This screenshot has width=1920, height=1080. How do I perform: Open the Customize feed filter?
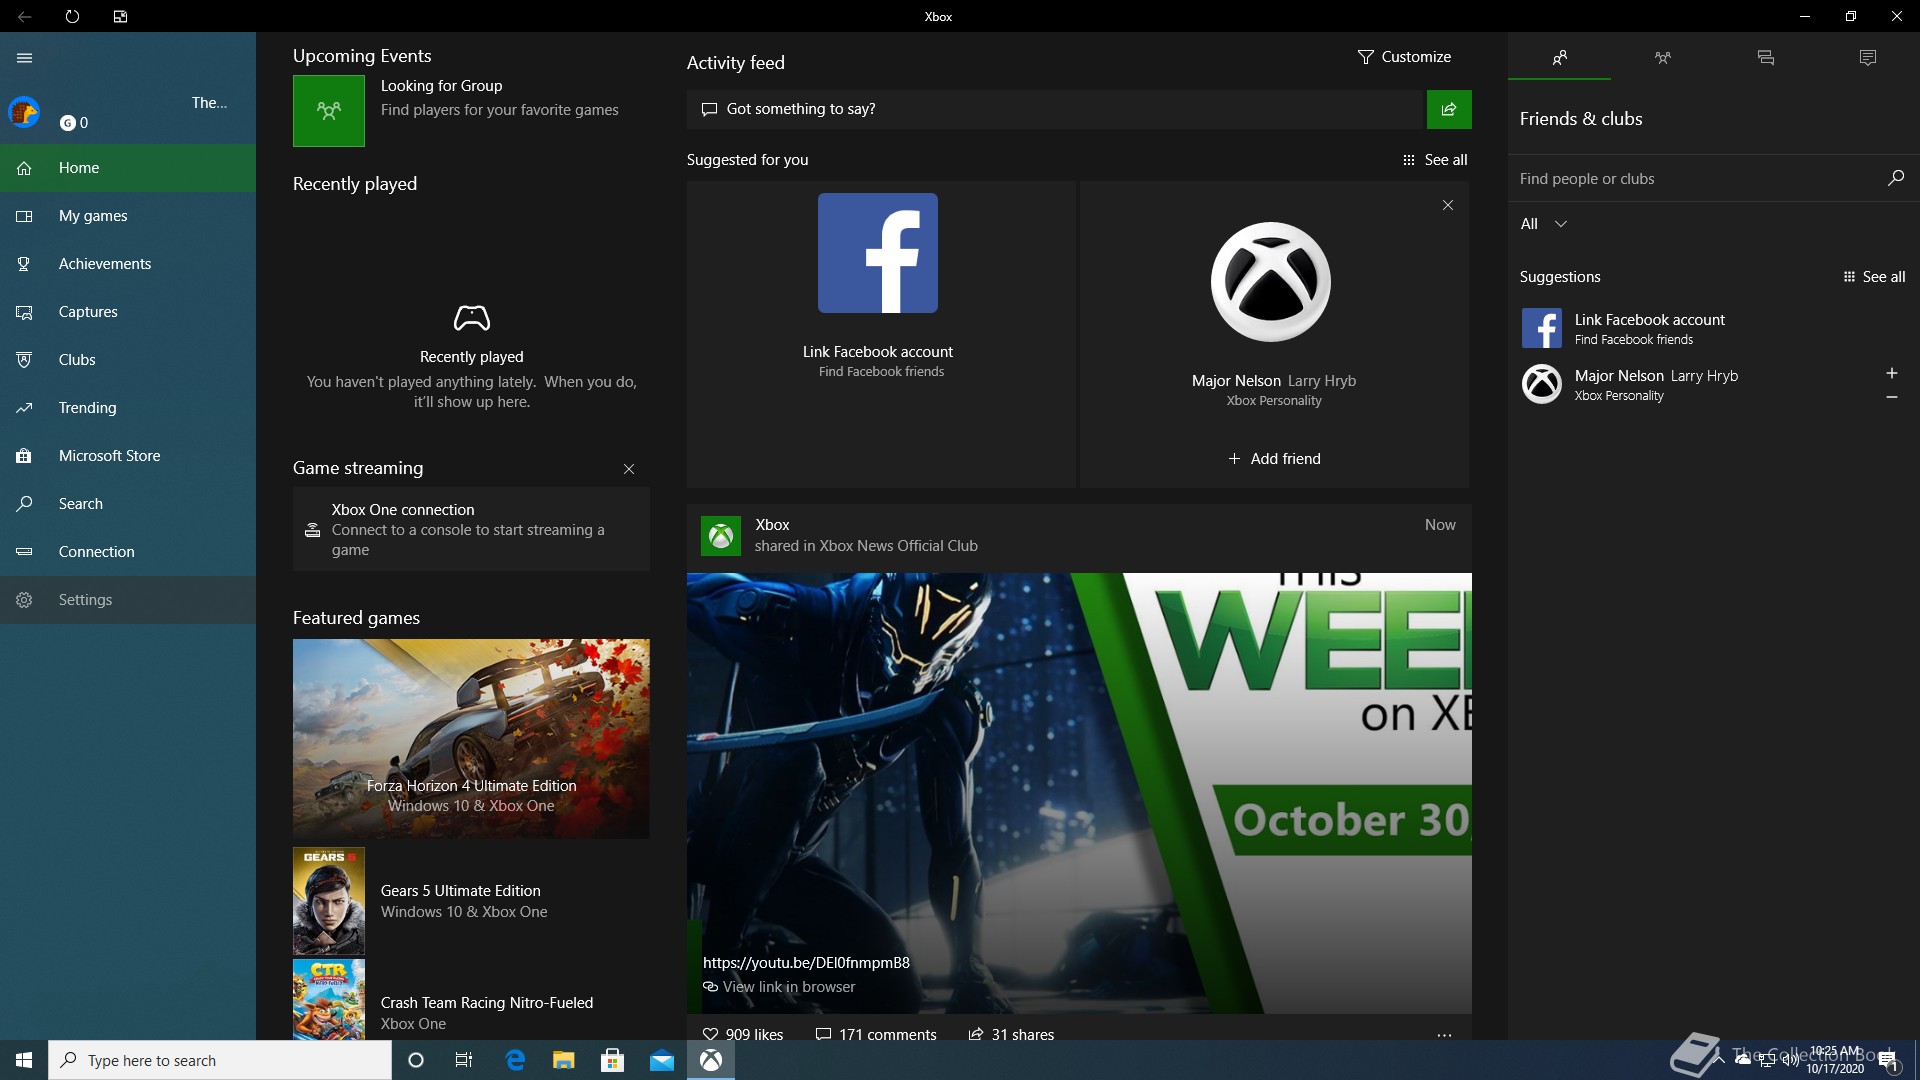click(x=1404, y=57)
